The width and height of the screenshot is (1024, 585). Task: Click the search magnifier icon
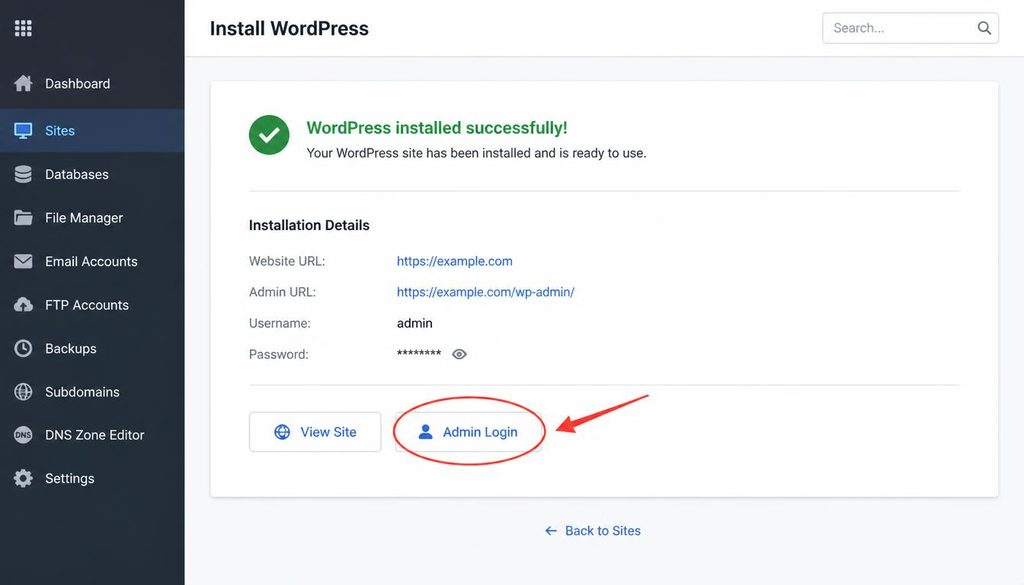click(984, 28)
